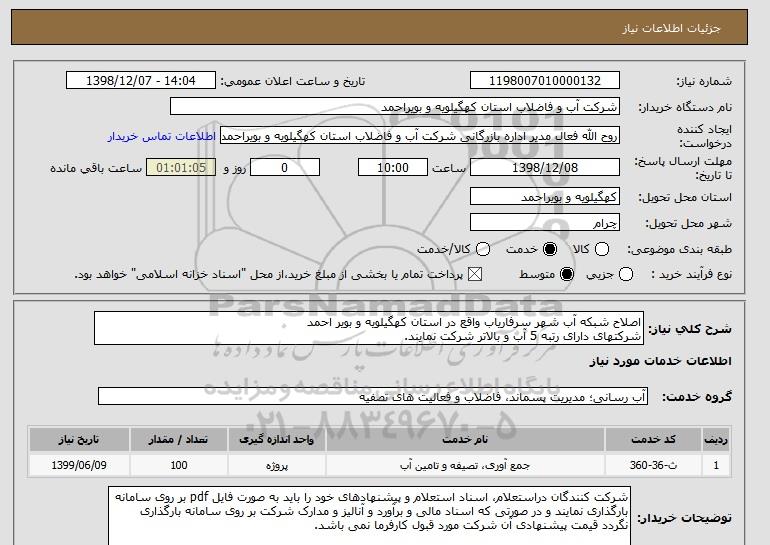Click the شرح کلی نیاز label
The width and height of the screenshot is (770, 545).
tap(690, 328)
